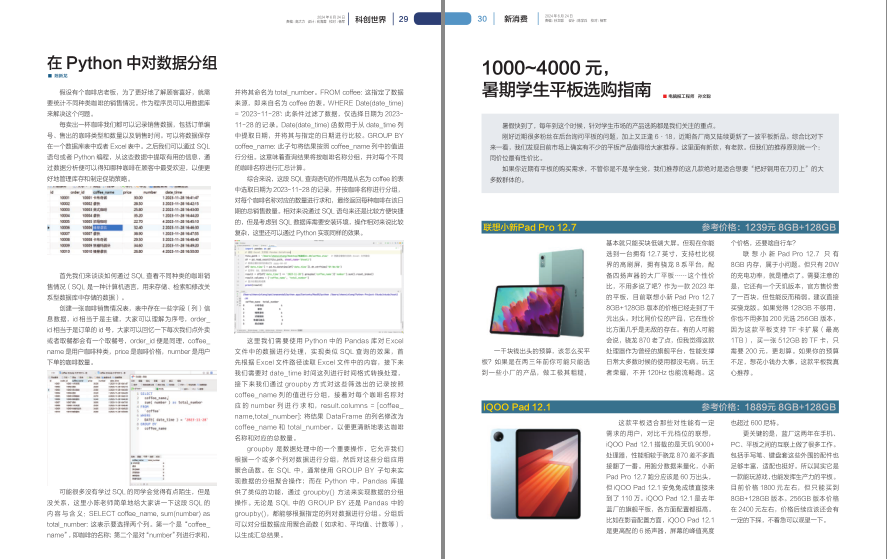887x559 pixels.
Task: Click page number 30 in header
Action: coord(482,19)
